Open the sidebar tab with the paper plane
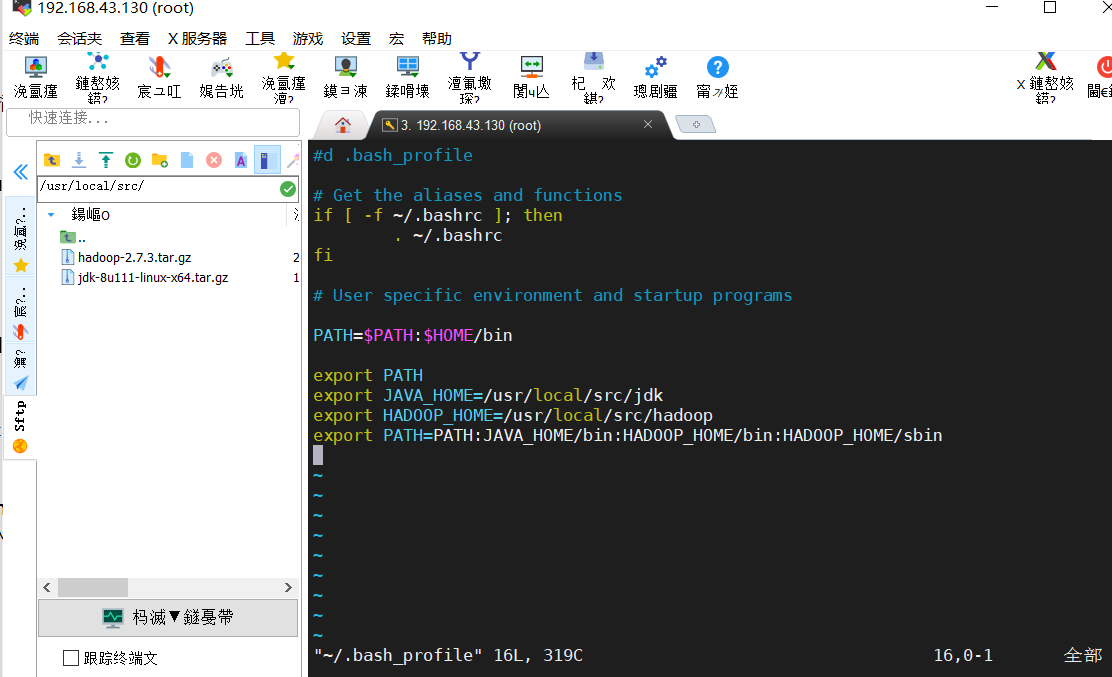 (x=20, y=369)
